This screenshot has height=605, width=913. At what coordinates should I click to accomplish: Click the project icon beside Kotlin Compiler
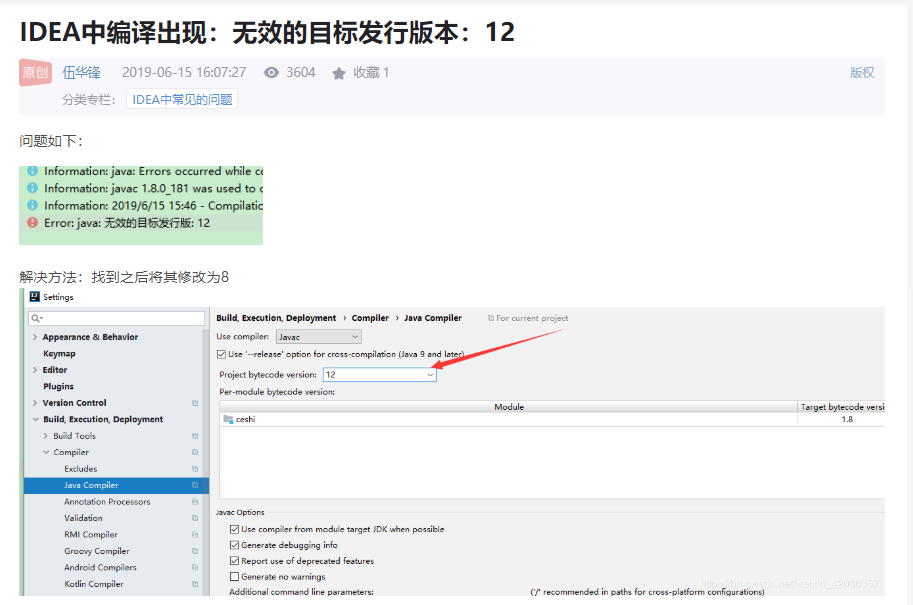pyautogui.click(x=195, y=584)
